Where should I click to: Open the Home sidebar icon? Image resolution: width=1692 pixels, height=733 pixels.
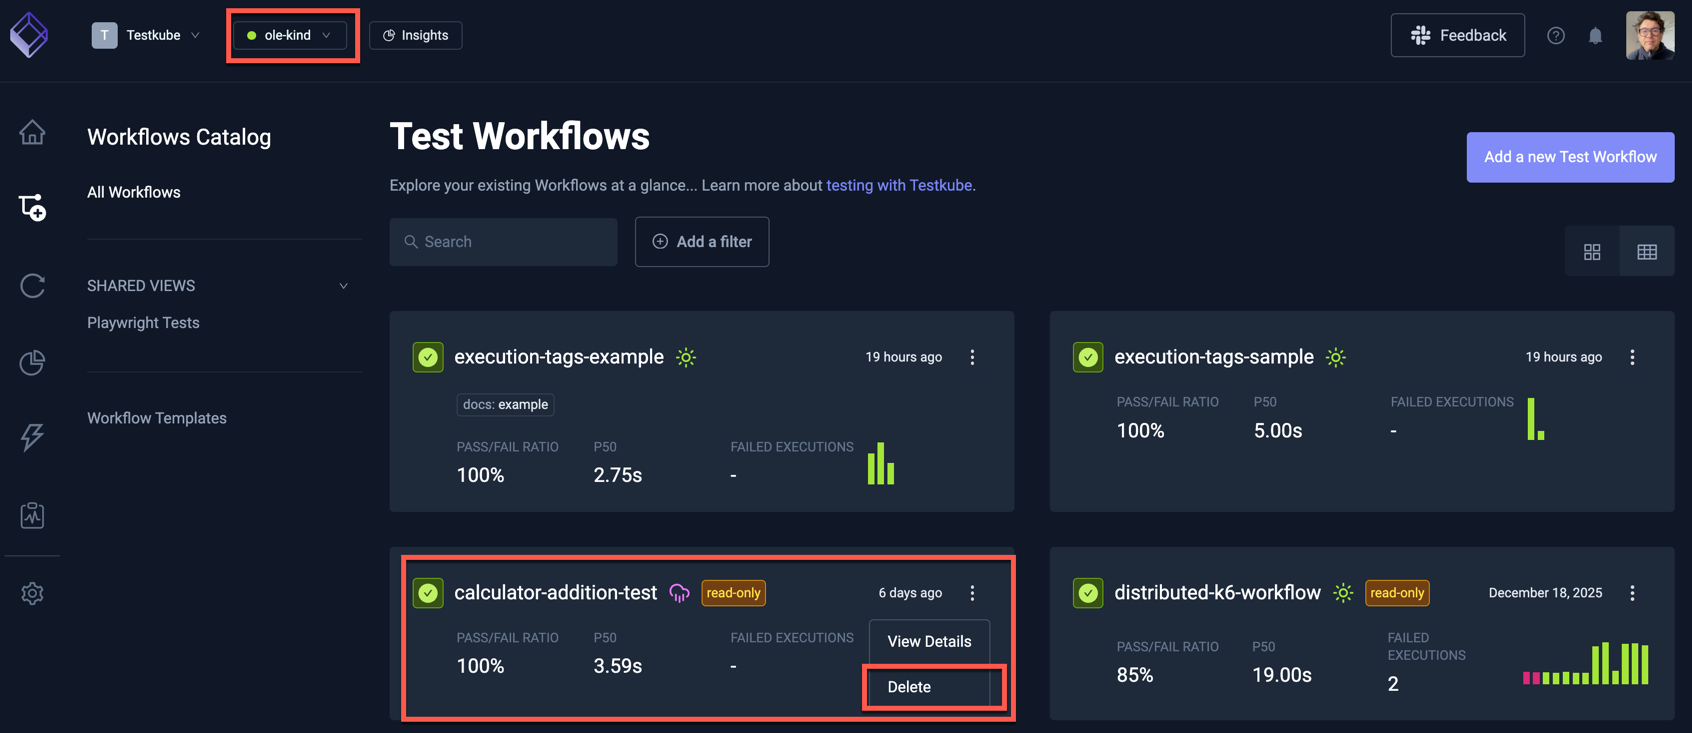click(32, 132)
